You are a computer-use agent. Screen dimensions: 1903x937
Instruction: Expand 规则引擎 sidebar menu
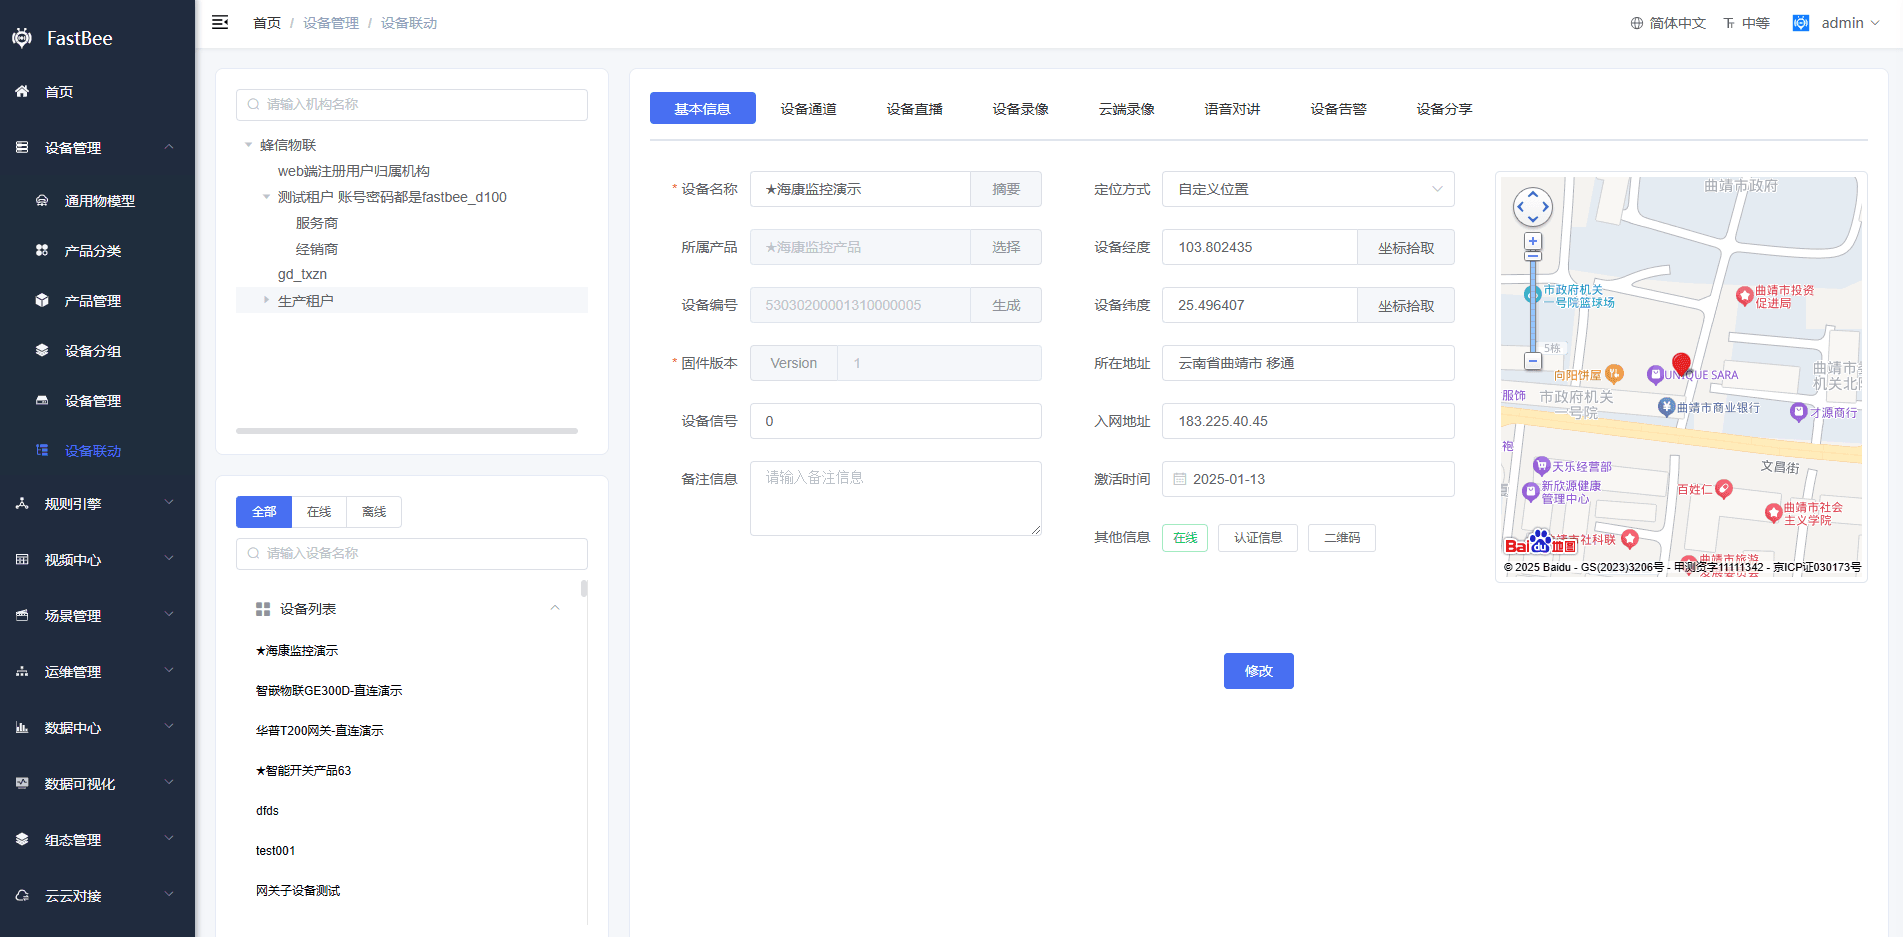click(98, 504)
